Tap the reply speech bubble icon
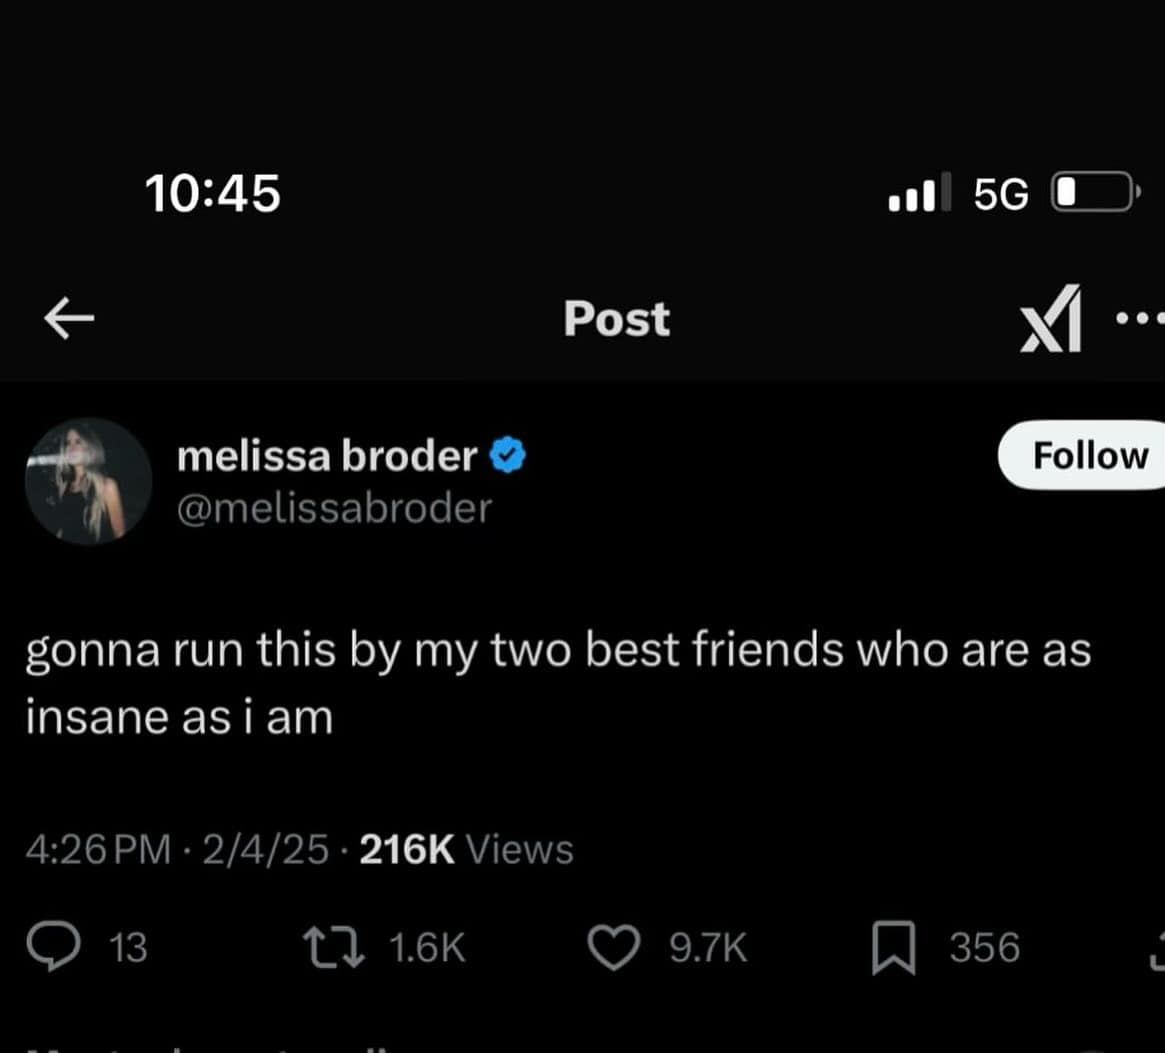 pyautogui.click(x=53, y=946)
